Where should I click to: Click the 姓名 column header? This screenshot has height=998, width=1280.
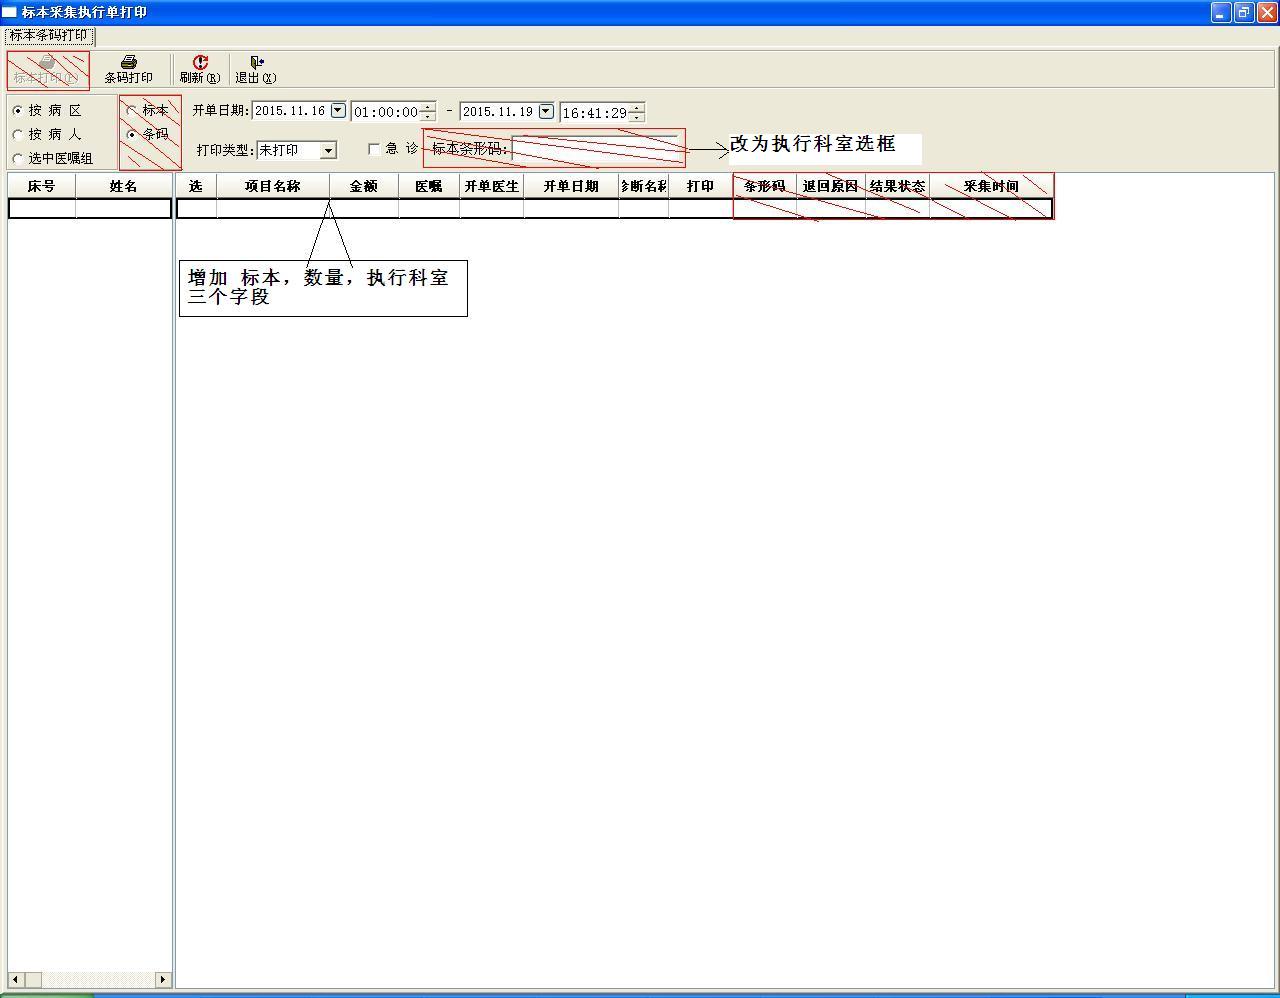pyautogui.click(x=124, y=186)
